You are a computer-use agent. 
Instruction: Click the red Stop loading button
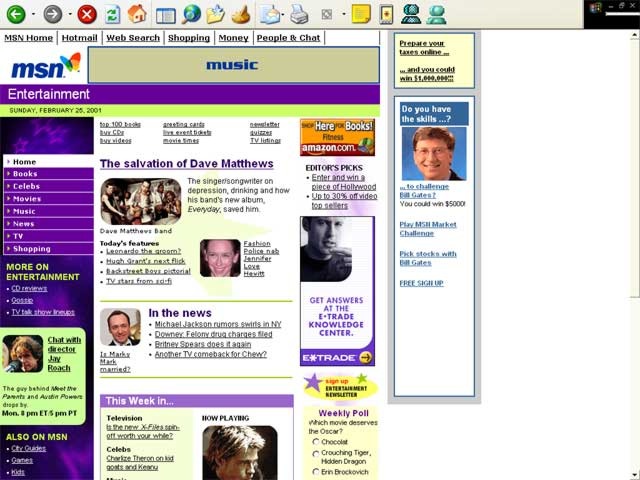point(87,14)
